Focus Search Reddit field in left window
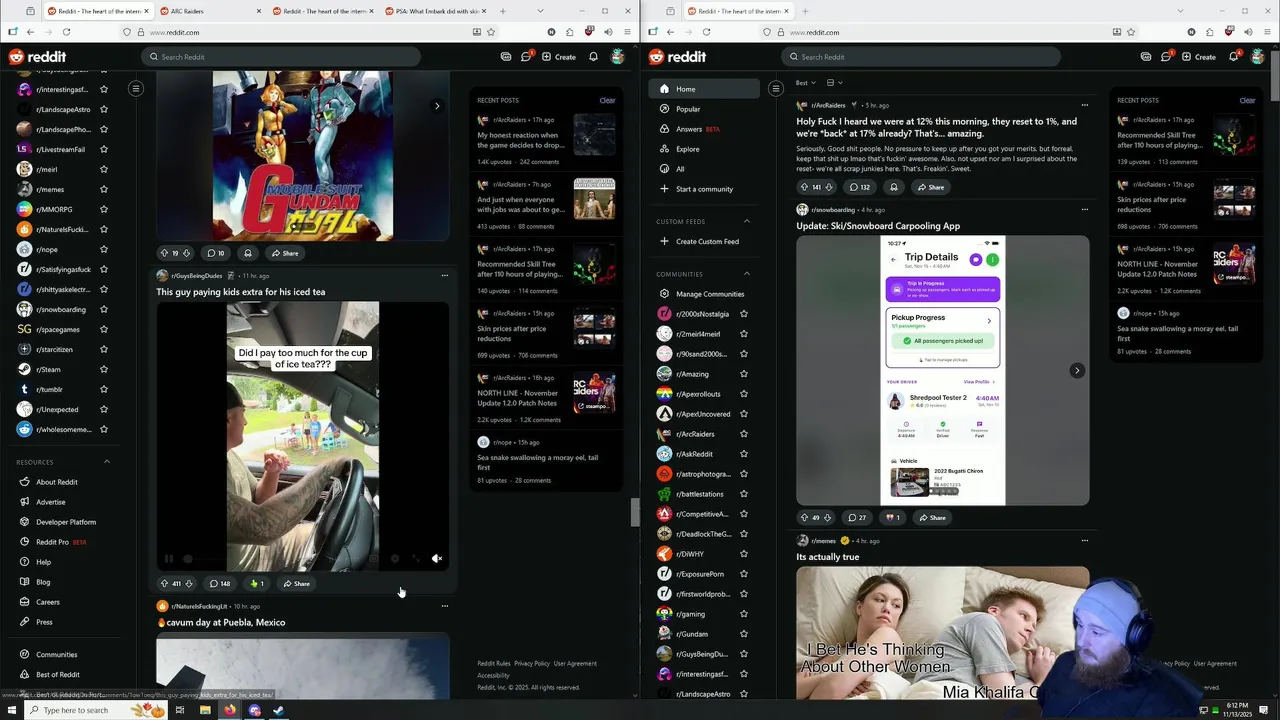Image resolution: width=1280 pixels, height=720 pixels. (281, 57)
